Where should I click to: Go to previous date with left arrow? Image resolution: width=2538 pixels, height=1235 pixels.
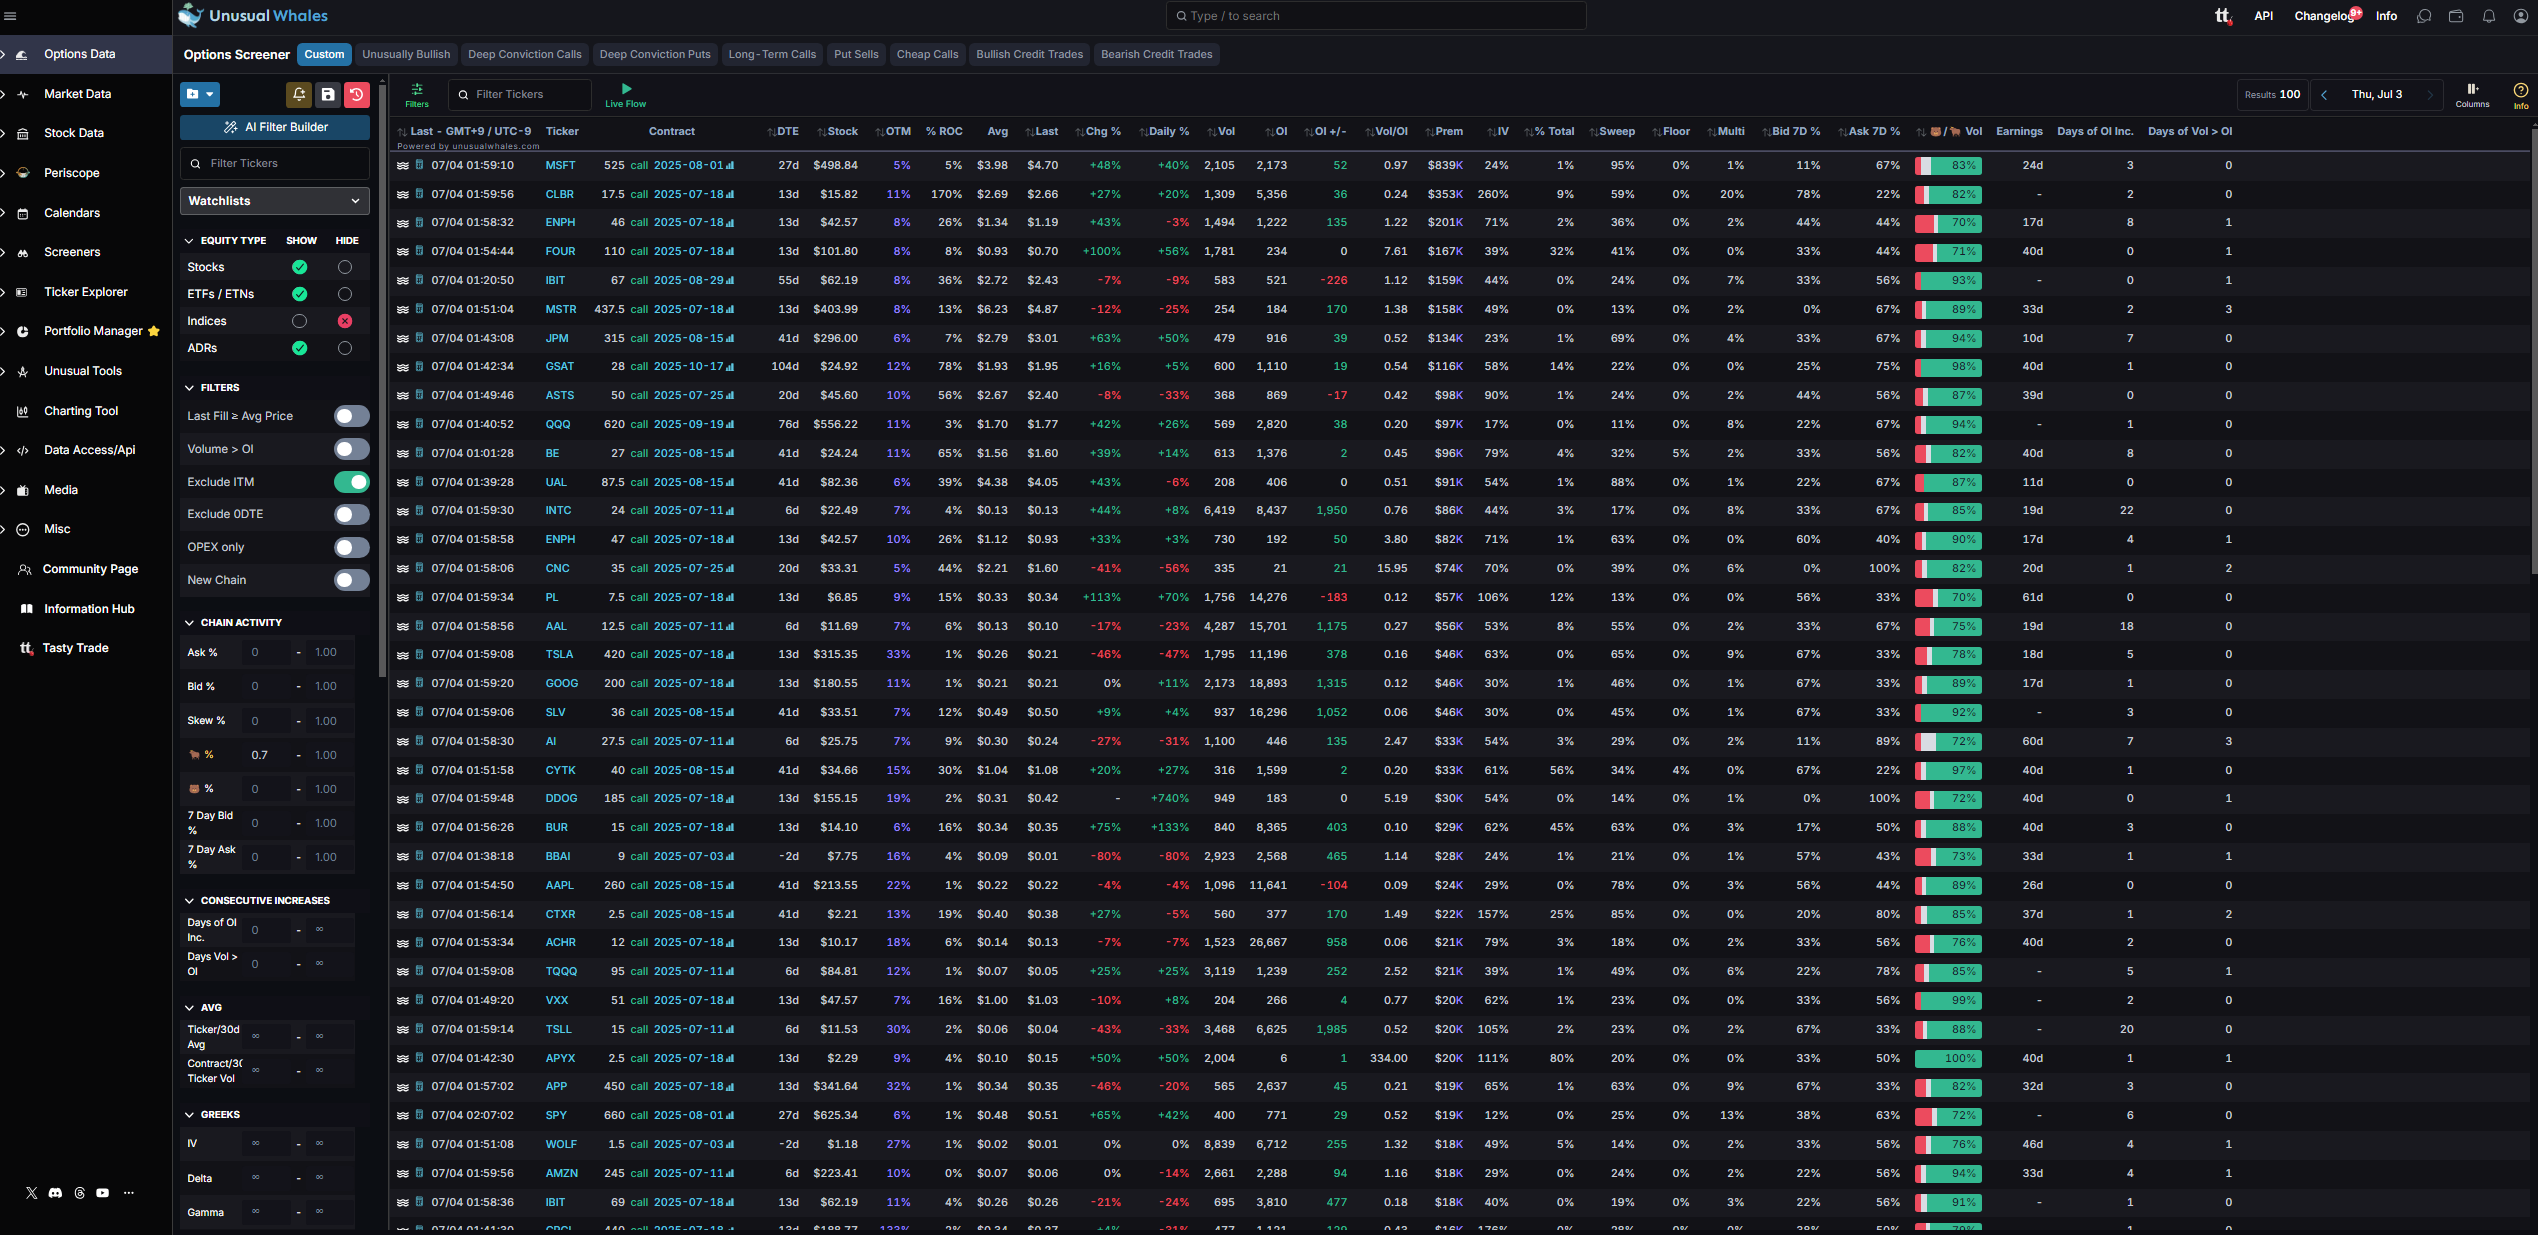2324,95
